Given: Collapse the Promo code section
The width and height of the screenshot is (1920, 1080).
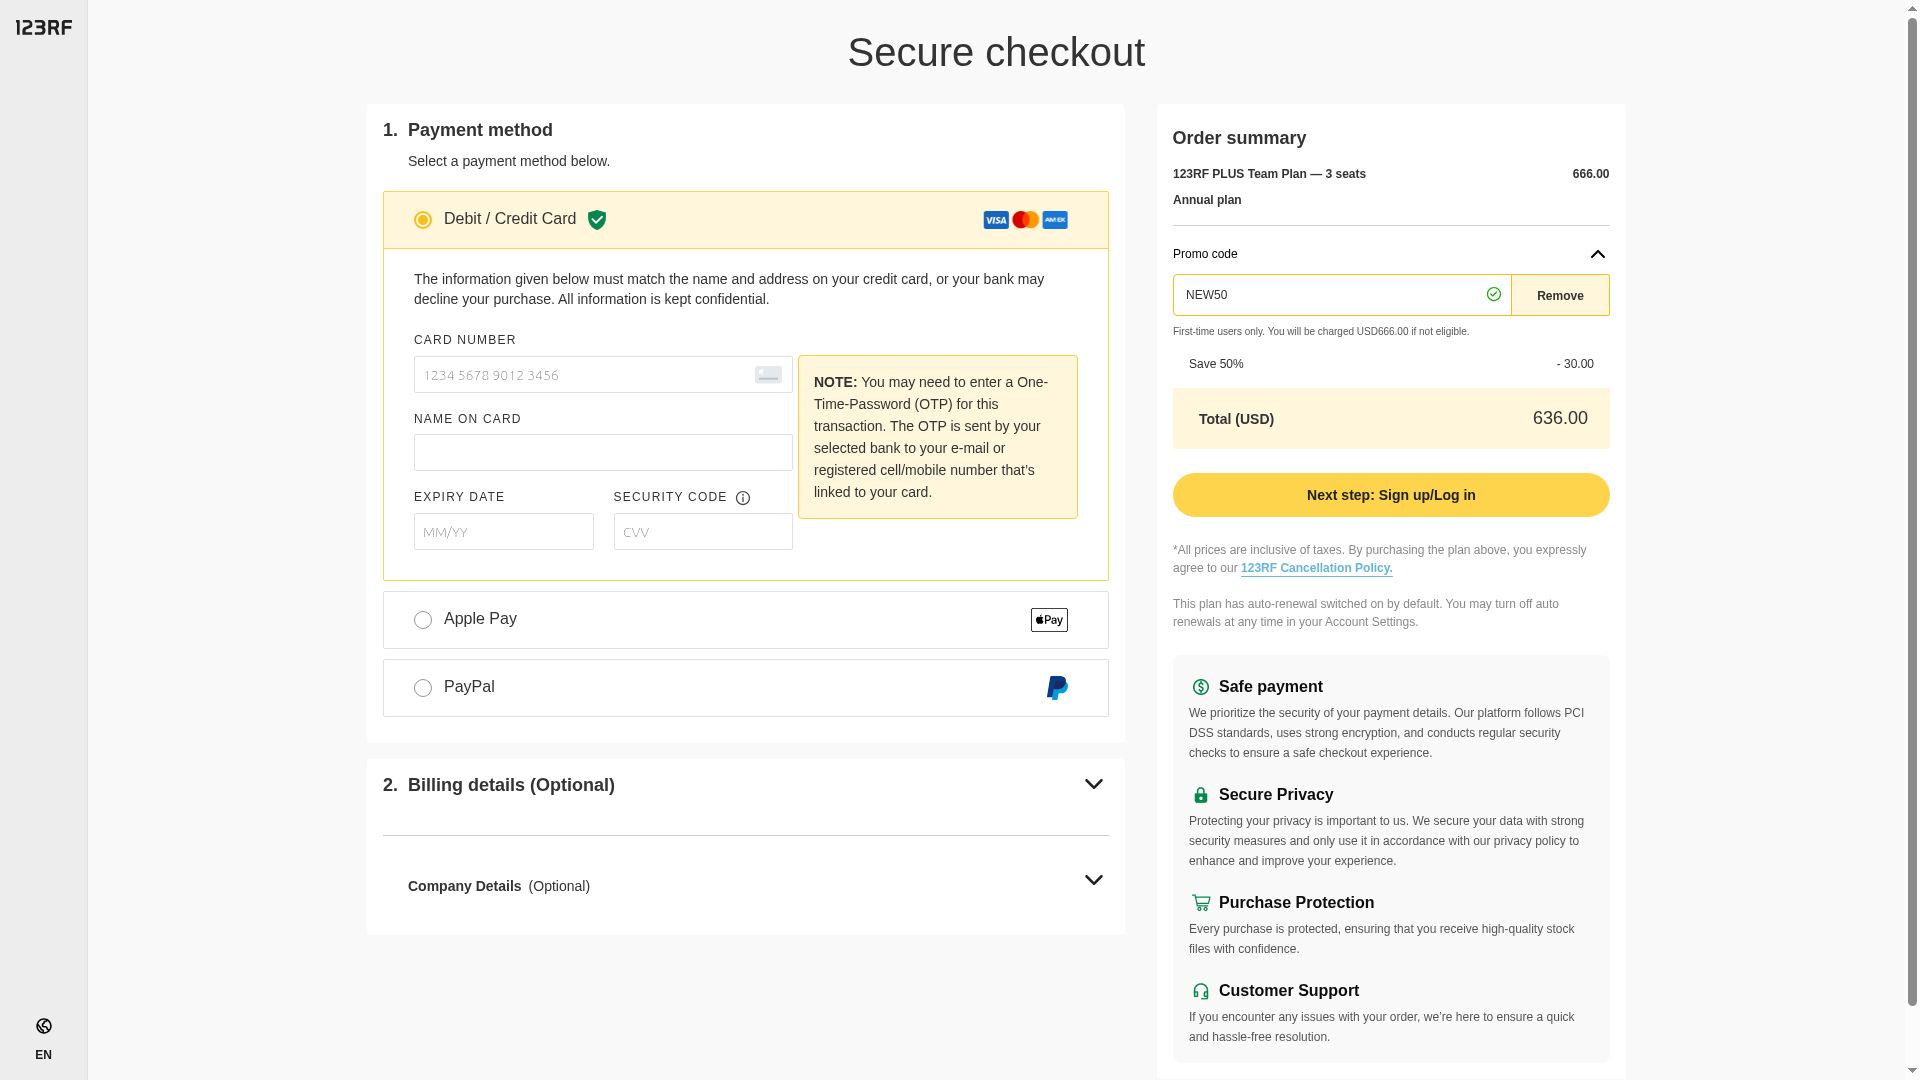Looking at the screenshot, I should point(1597,254).
